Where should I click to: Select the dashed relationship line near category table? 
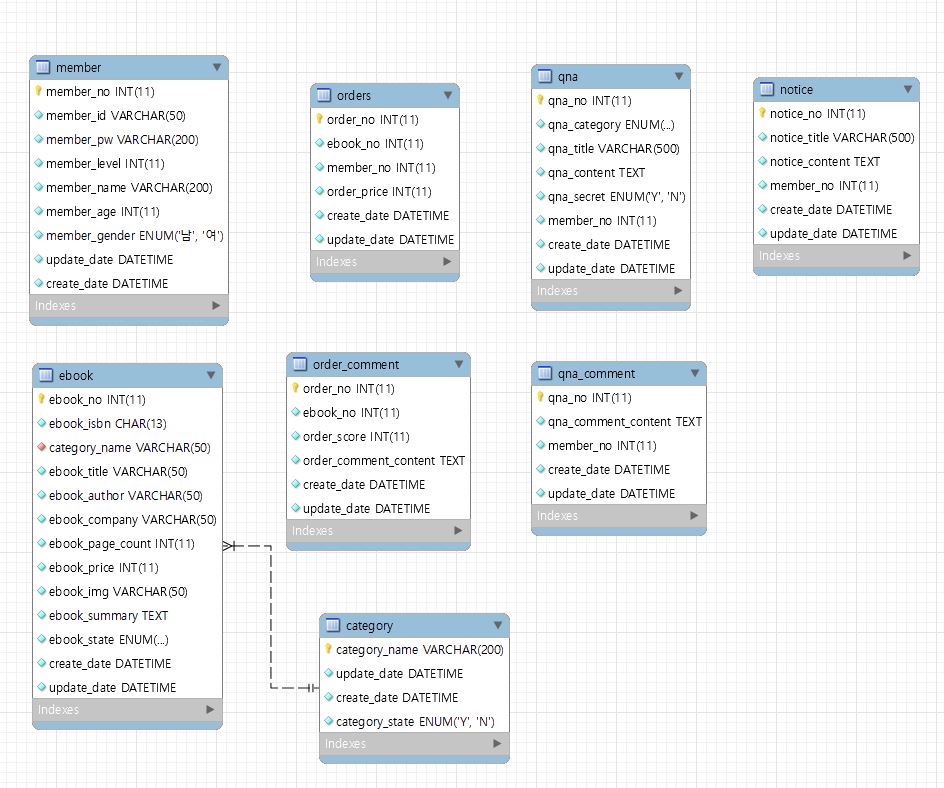(271, 620)
